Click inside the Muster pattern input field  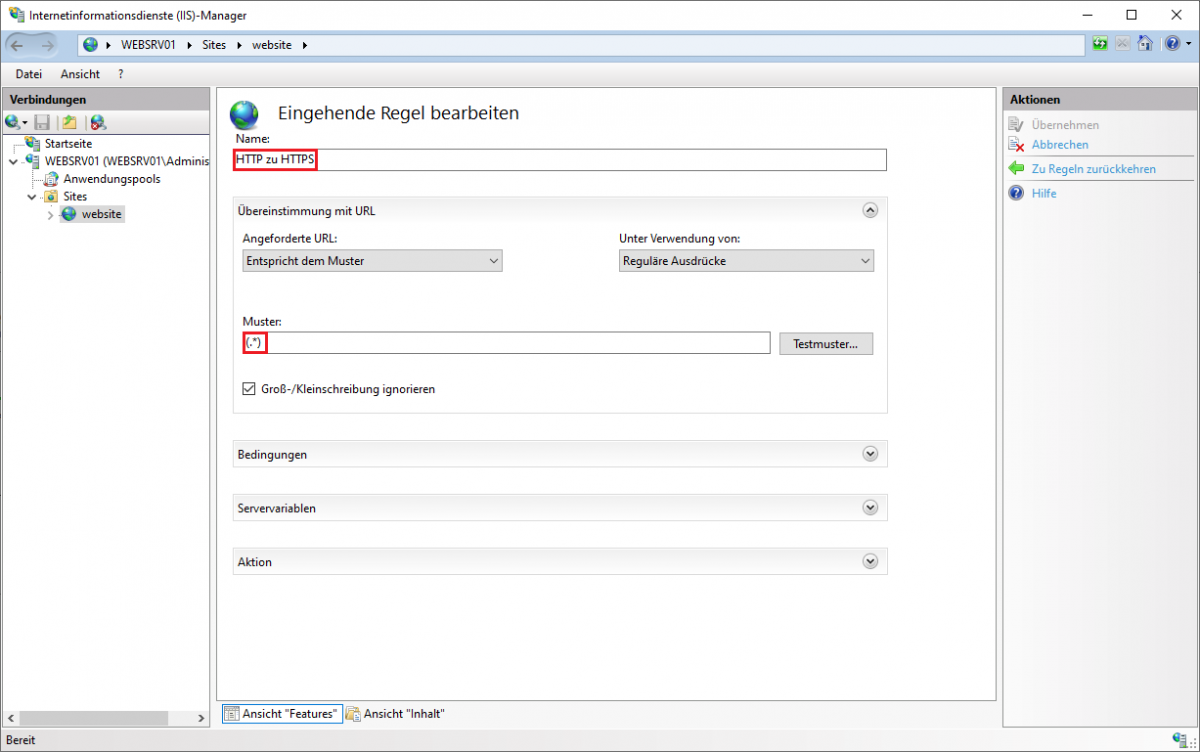click(x=500, y=342)
